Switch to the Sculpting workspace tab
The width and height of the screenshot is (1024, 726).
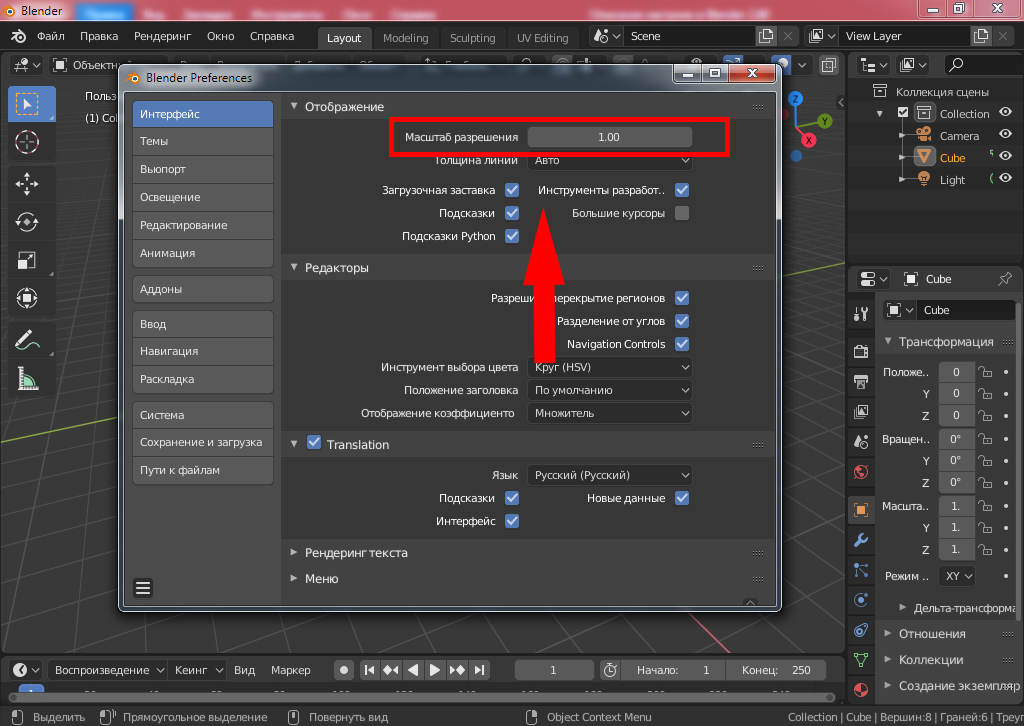(x=472, y=38)
